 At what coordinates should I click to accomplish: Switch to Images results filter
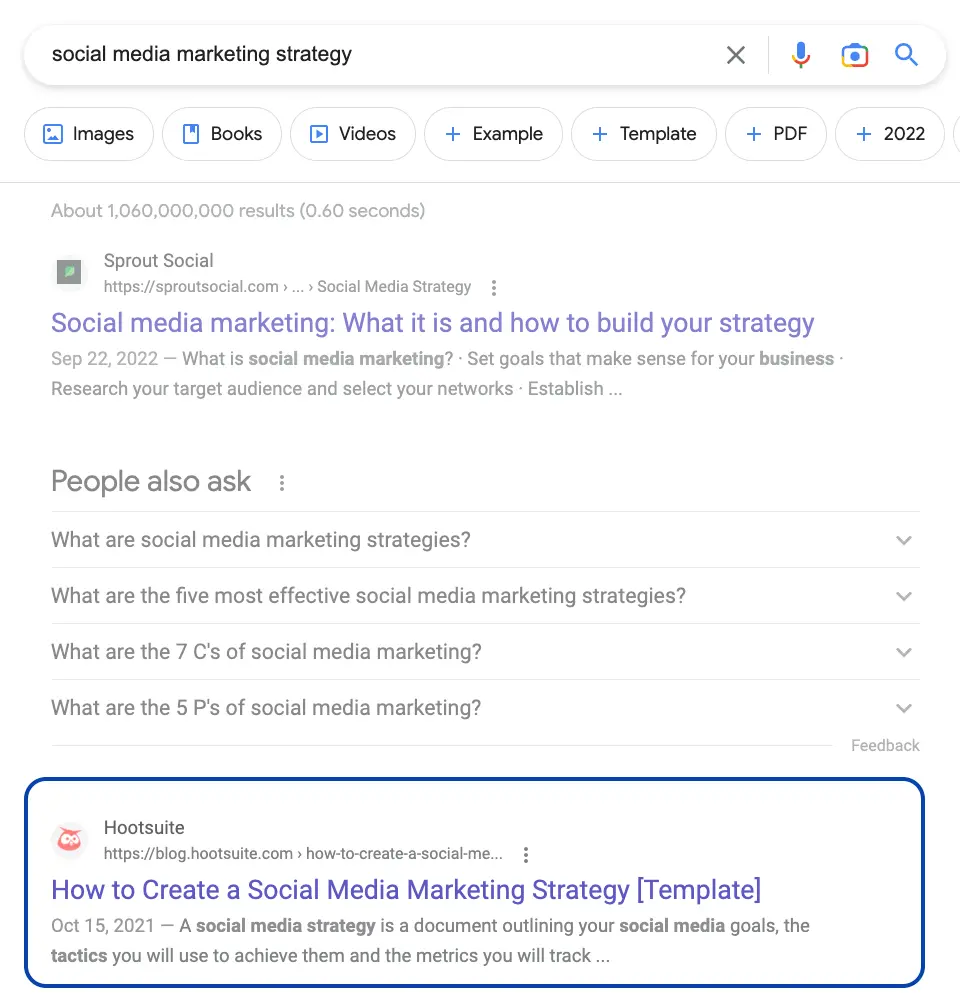point(88,134)
